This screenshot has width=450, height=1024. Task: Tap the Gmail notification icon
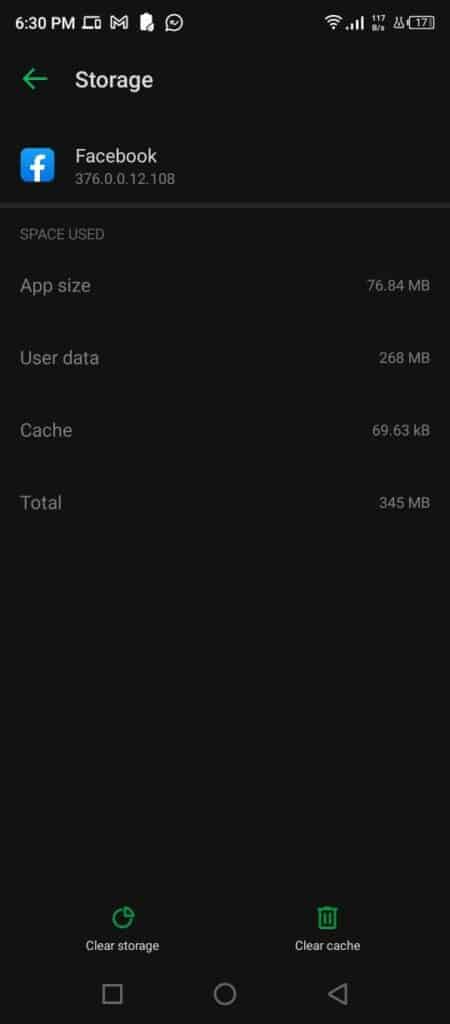[x=119, y=23]
